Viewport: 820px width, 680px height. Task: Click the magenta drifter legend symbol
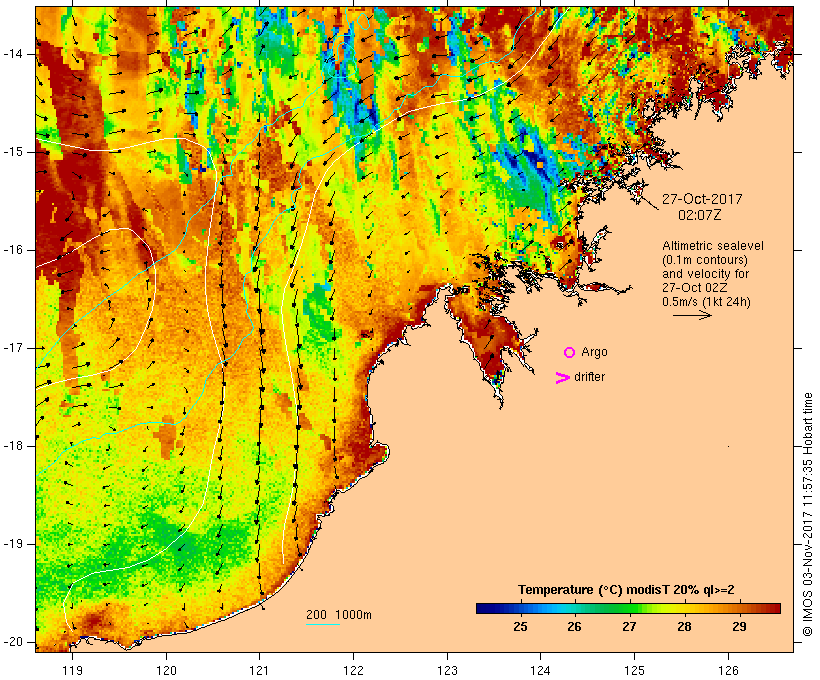563,378
